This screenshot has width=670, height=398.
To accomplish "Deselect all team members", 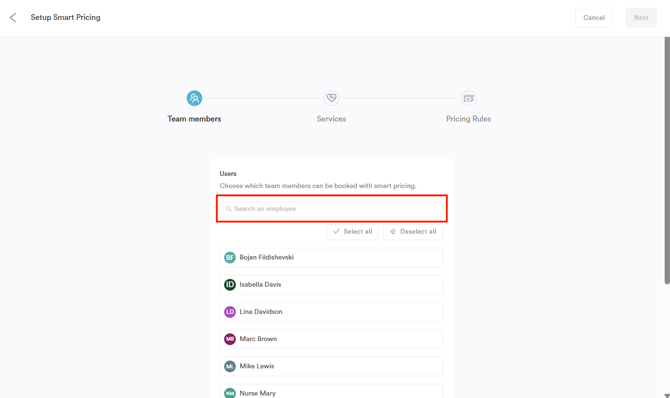I will coord(413,232).
